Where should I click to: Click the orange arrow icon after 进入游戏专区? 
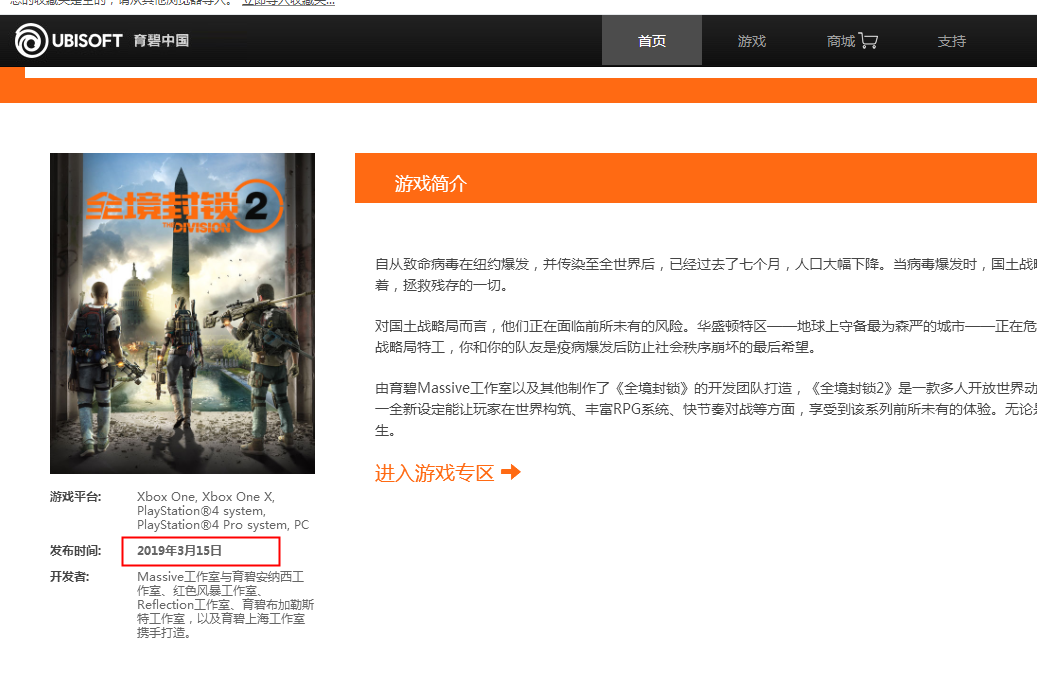pyautogui.click(x=511, y=473)
